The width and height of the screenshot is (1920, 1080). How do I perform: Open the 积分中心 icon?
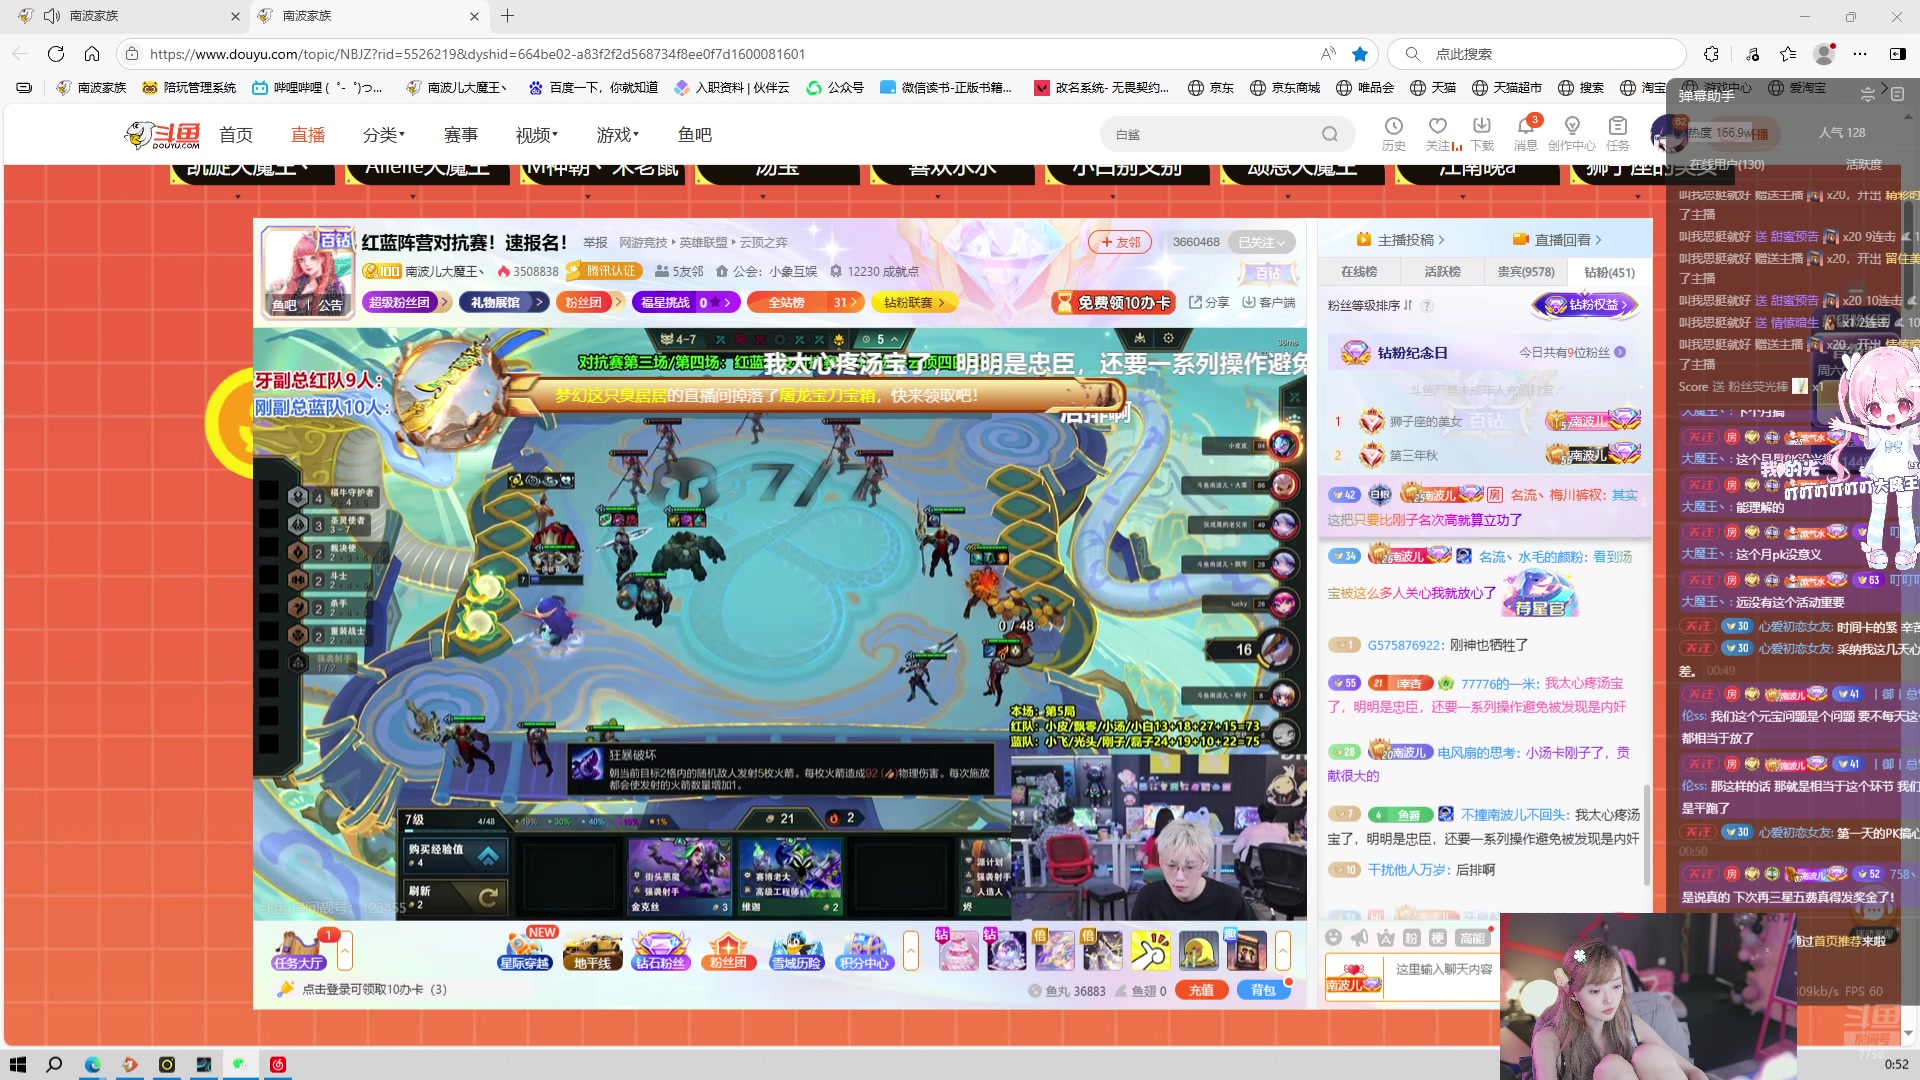pyautogui.click(x=864, y=950)
